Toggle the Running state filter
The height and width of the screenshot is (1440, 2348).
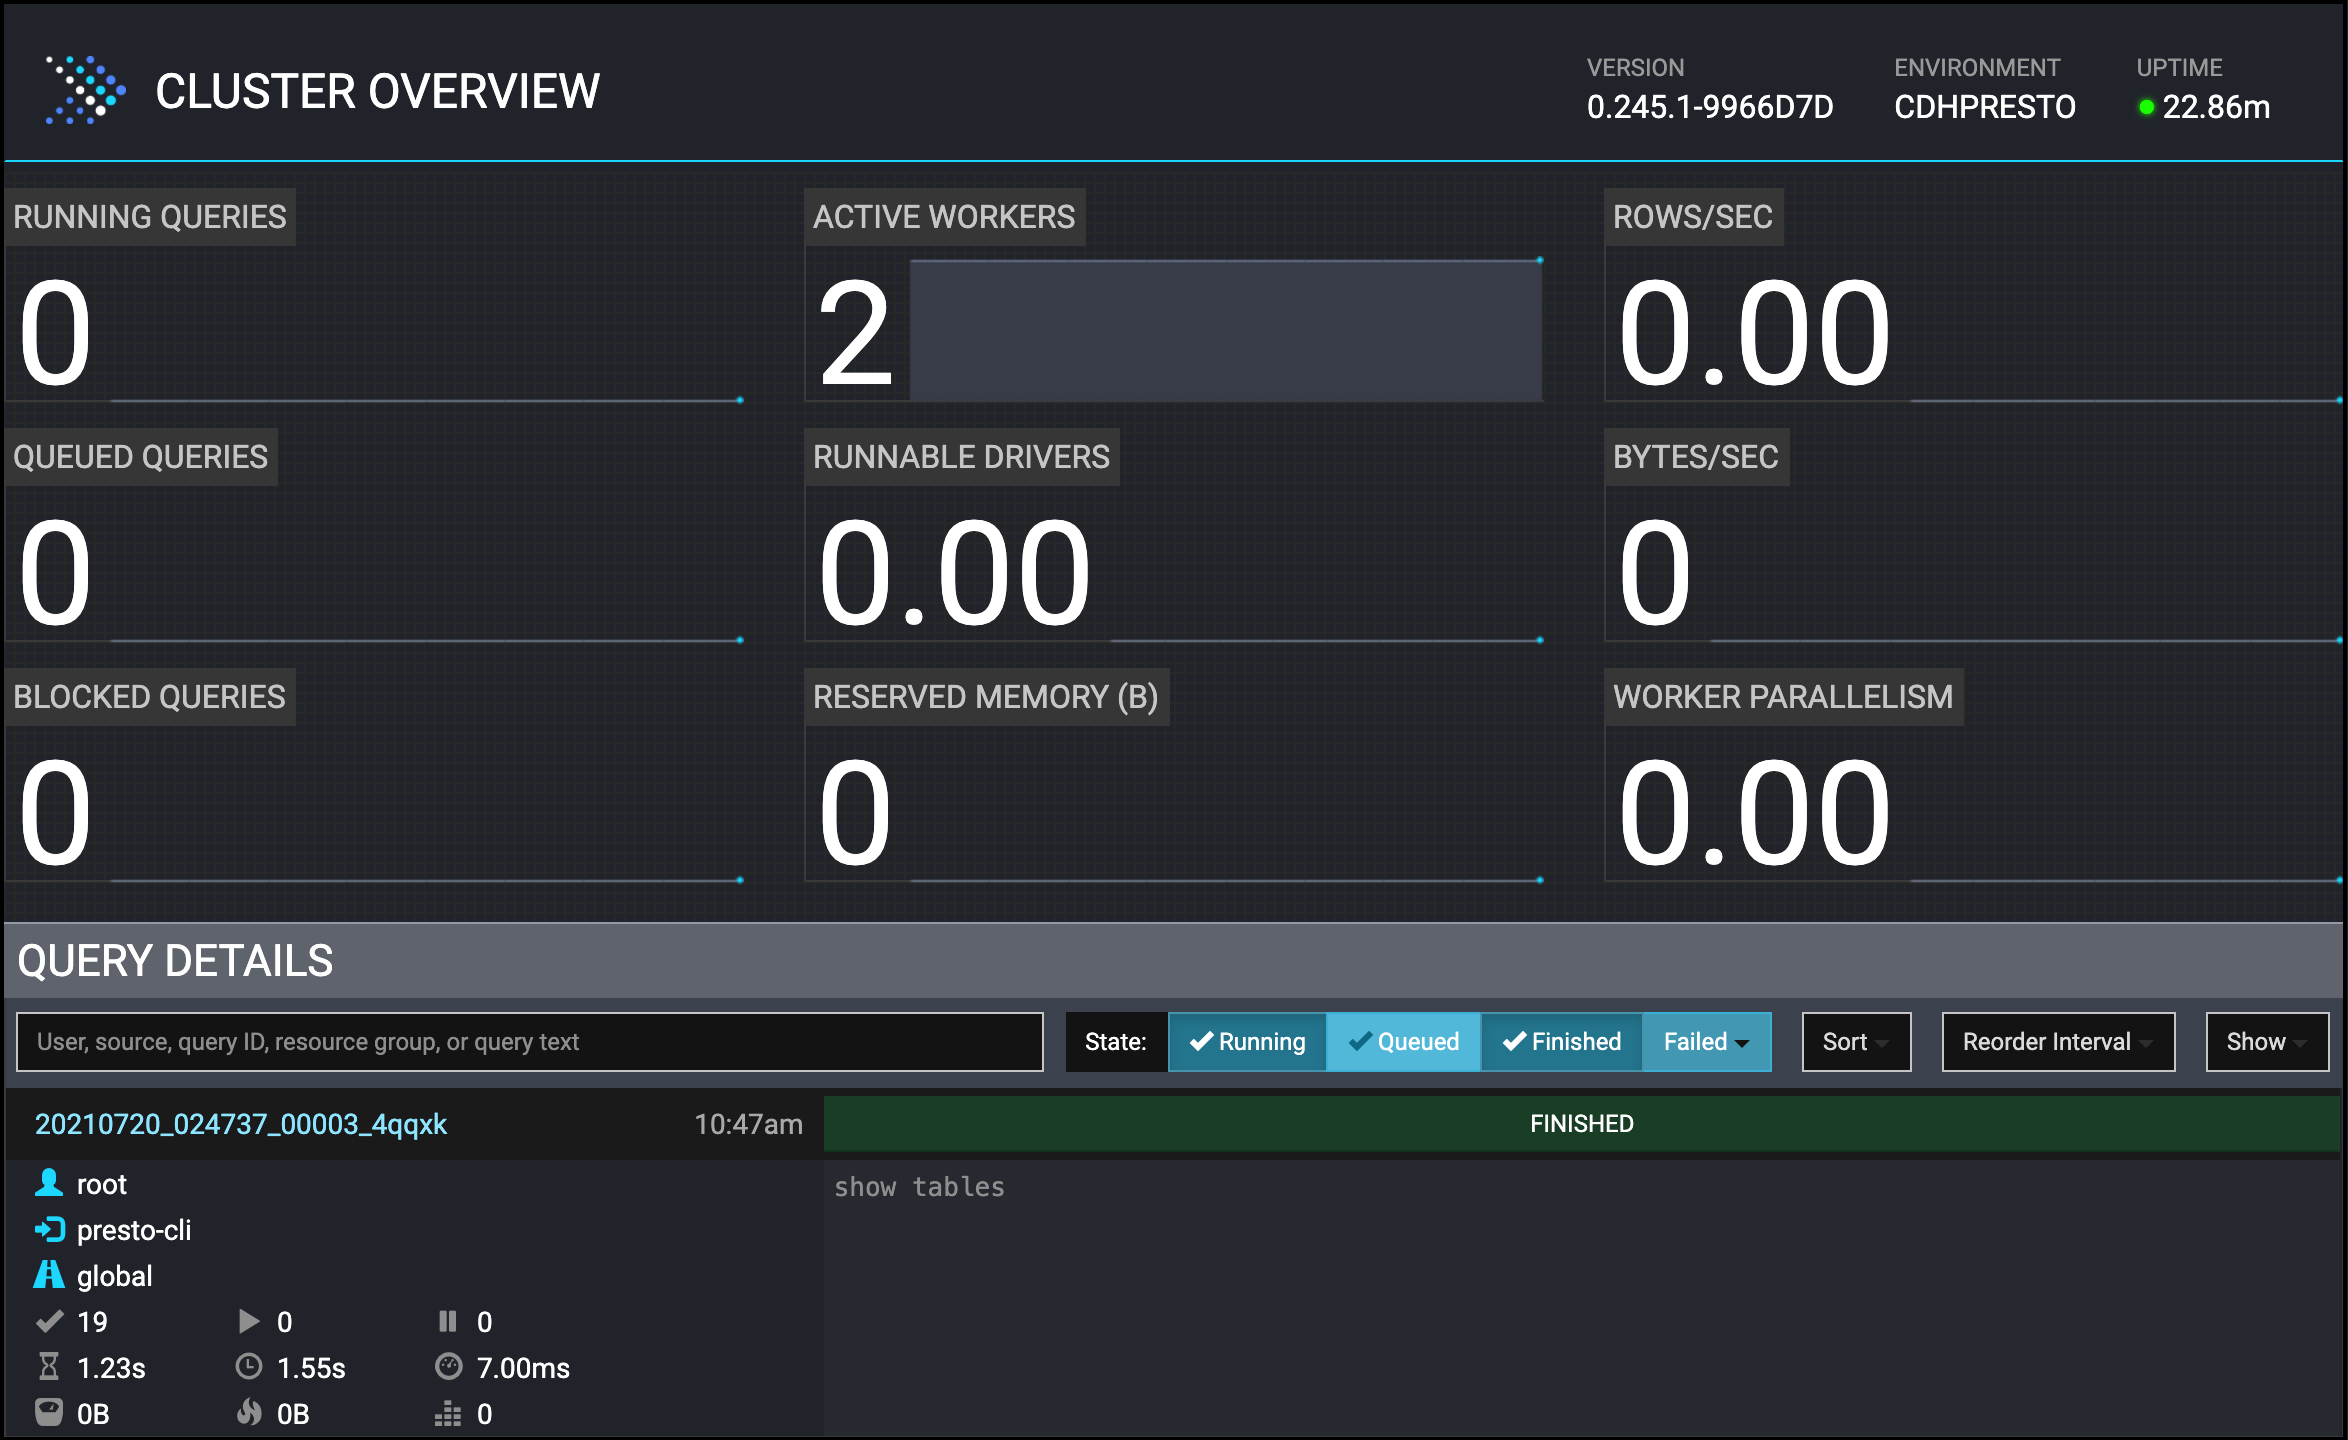click(x=1247, y=1042)
